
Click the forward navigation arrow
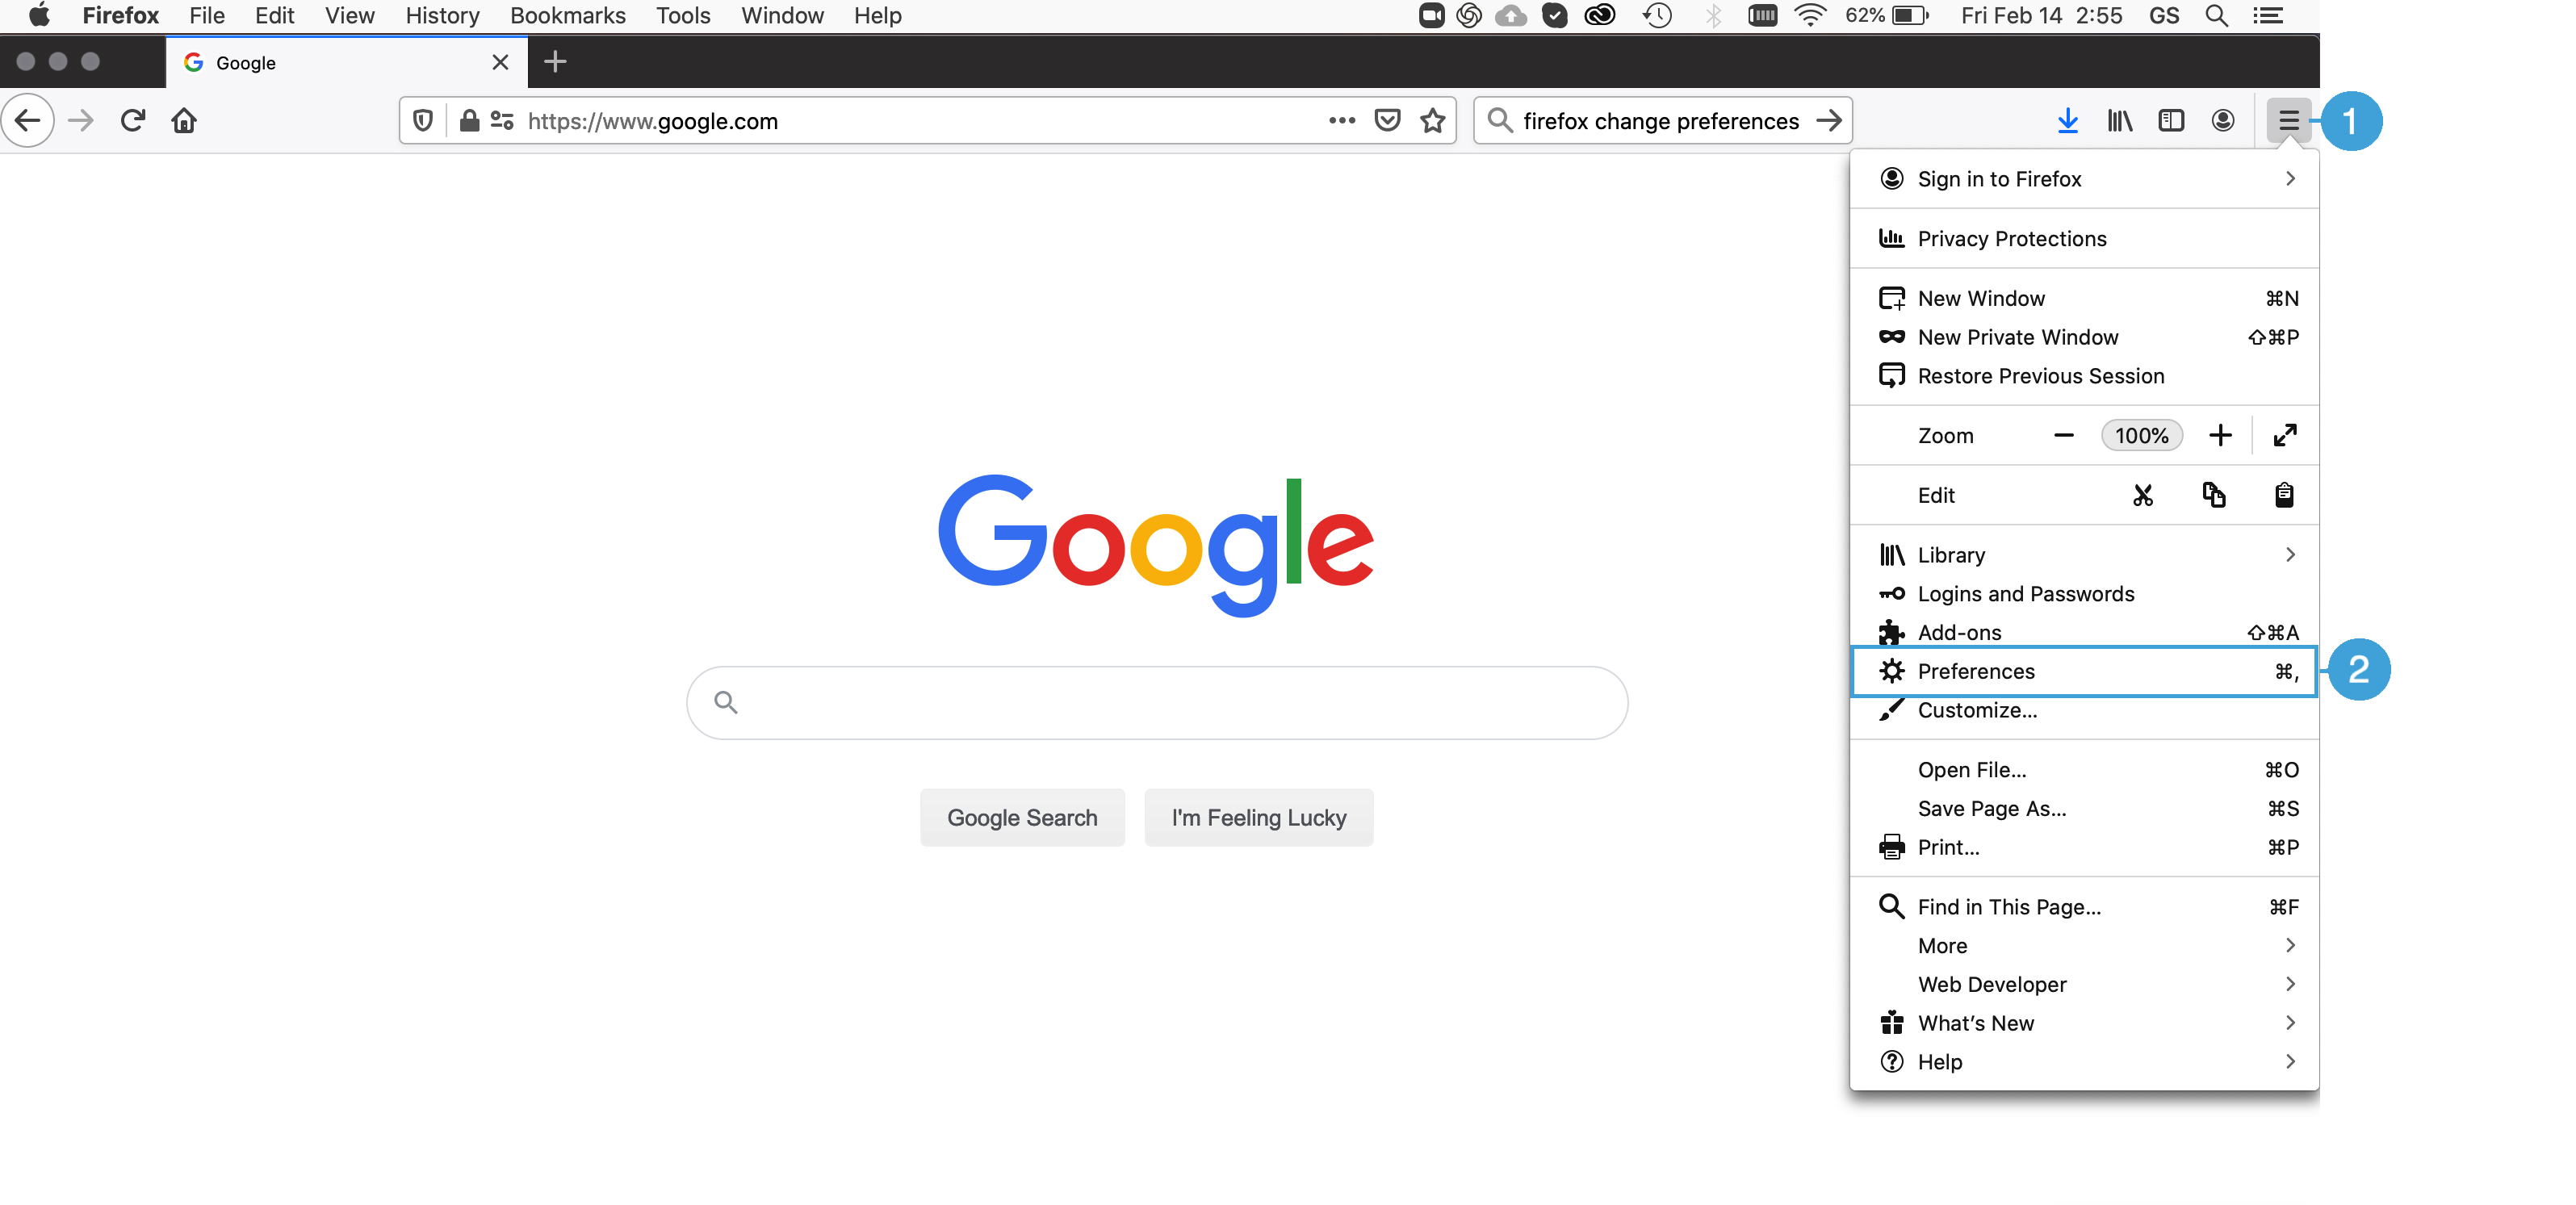(x=81, y=121)
